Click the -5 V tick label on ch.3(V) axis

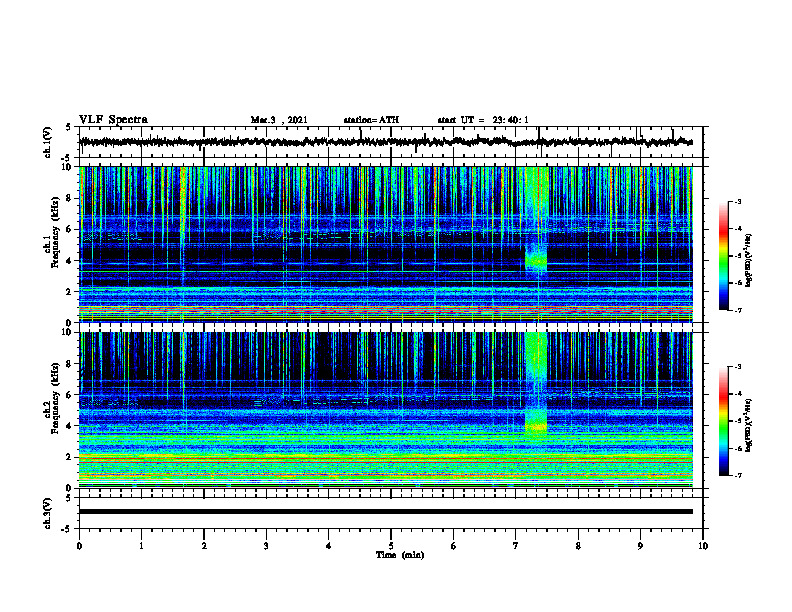(67, 529)
